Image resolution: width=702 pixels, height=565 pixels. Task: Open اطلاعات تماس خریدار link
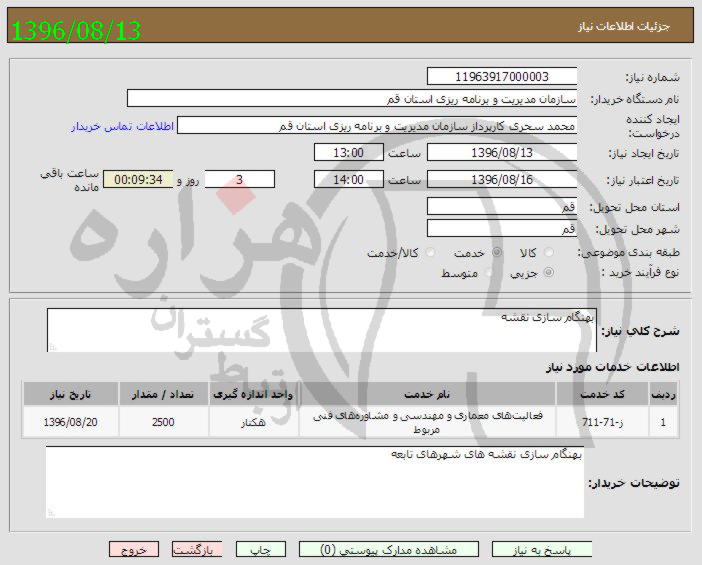(x=122, y=127)
